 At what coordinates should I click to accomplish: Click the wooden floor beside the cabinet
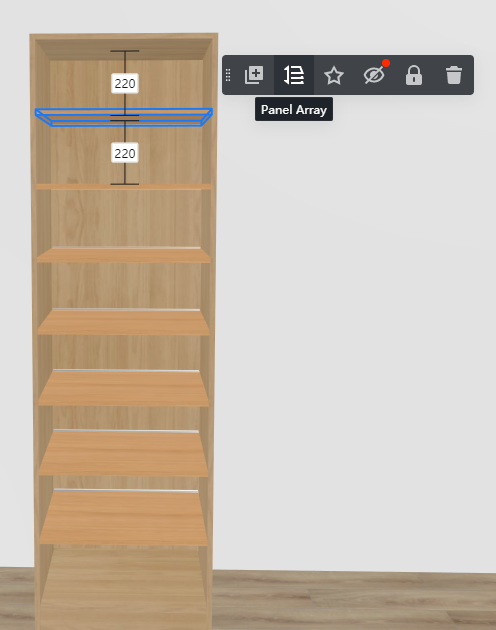(354, 601)
